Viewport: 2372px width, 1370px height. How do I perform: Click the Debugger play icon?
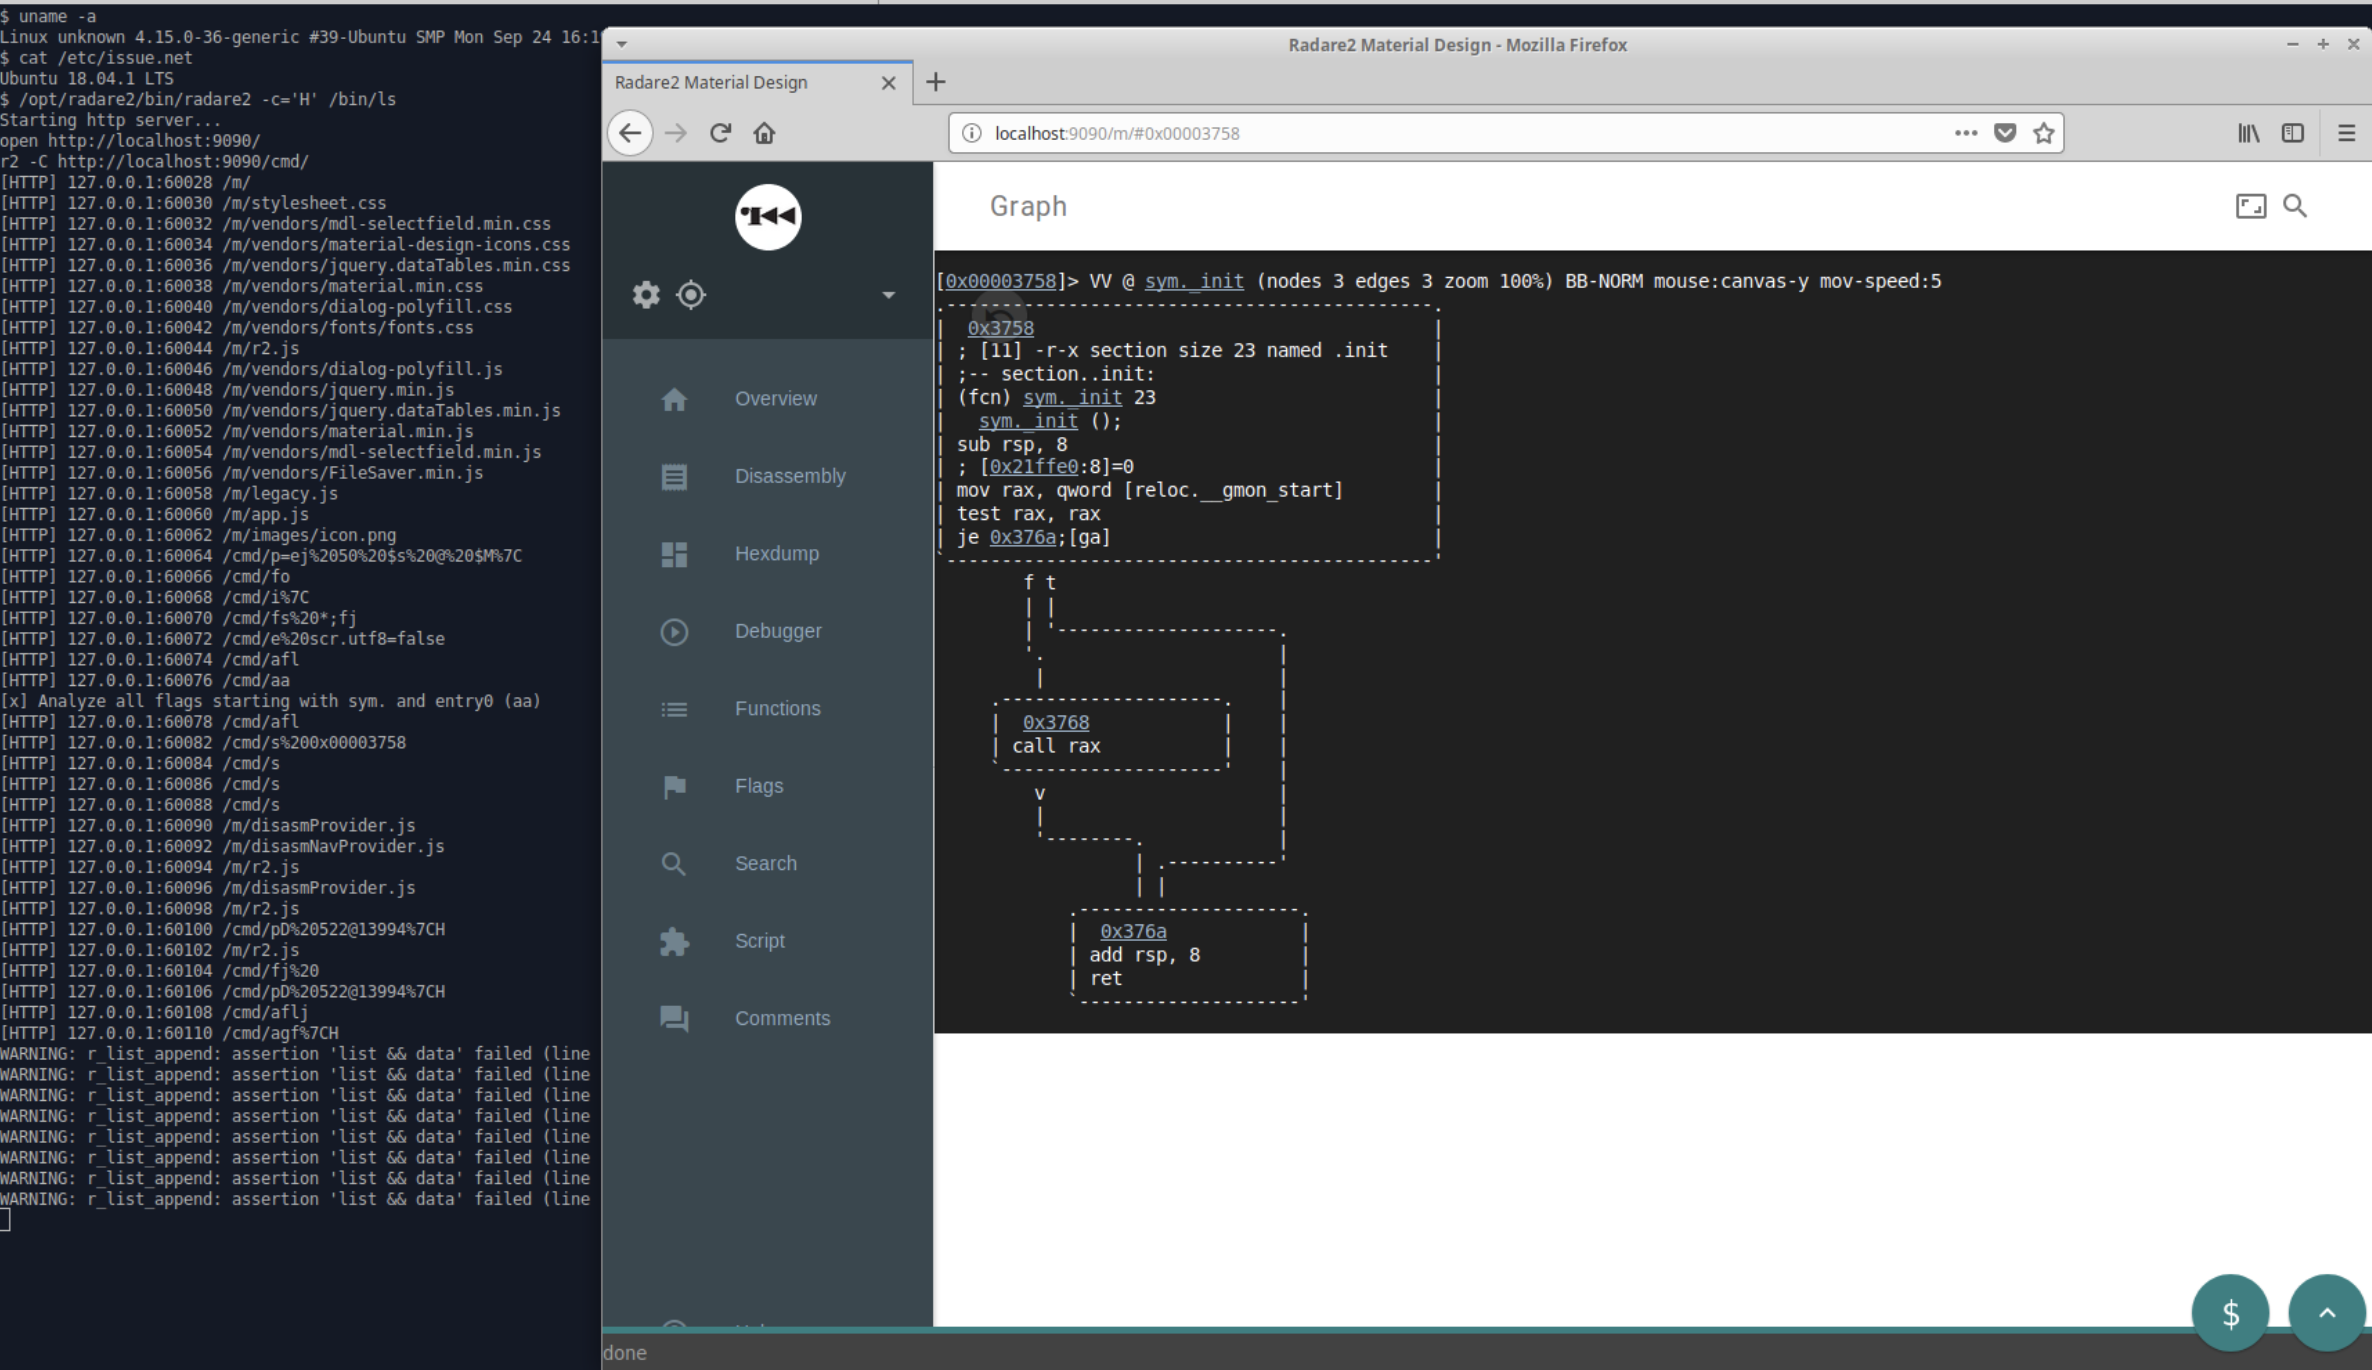click(x=674, y=631)
